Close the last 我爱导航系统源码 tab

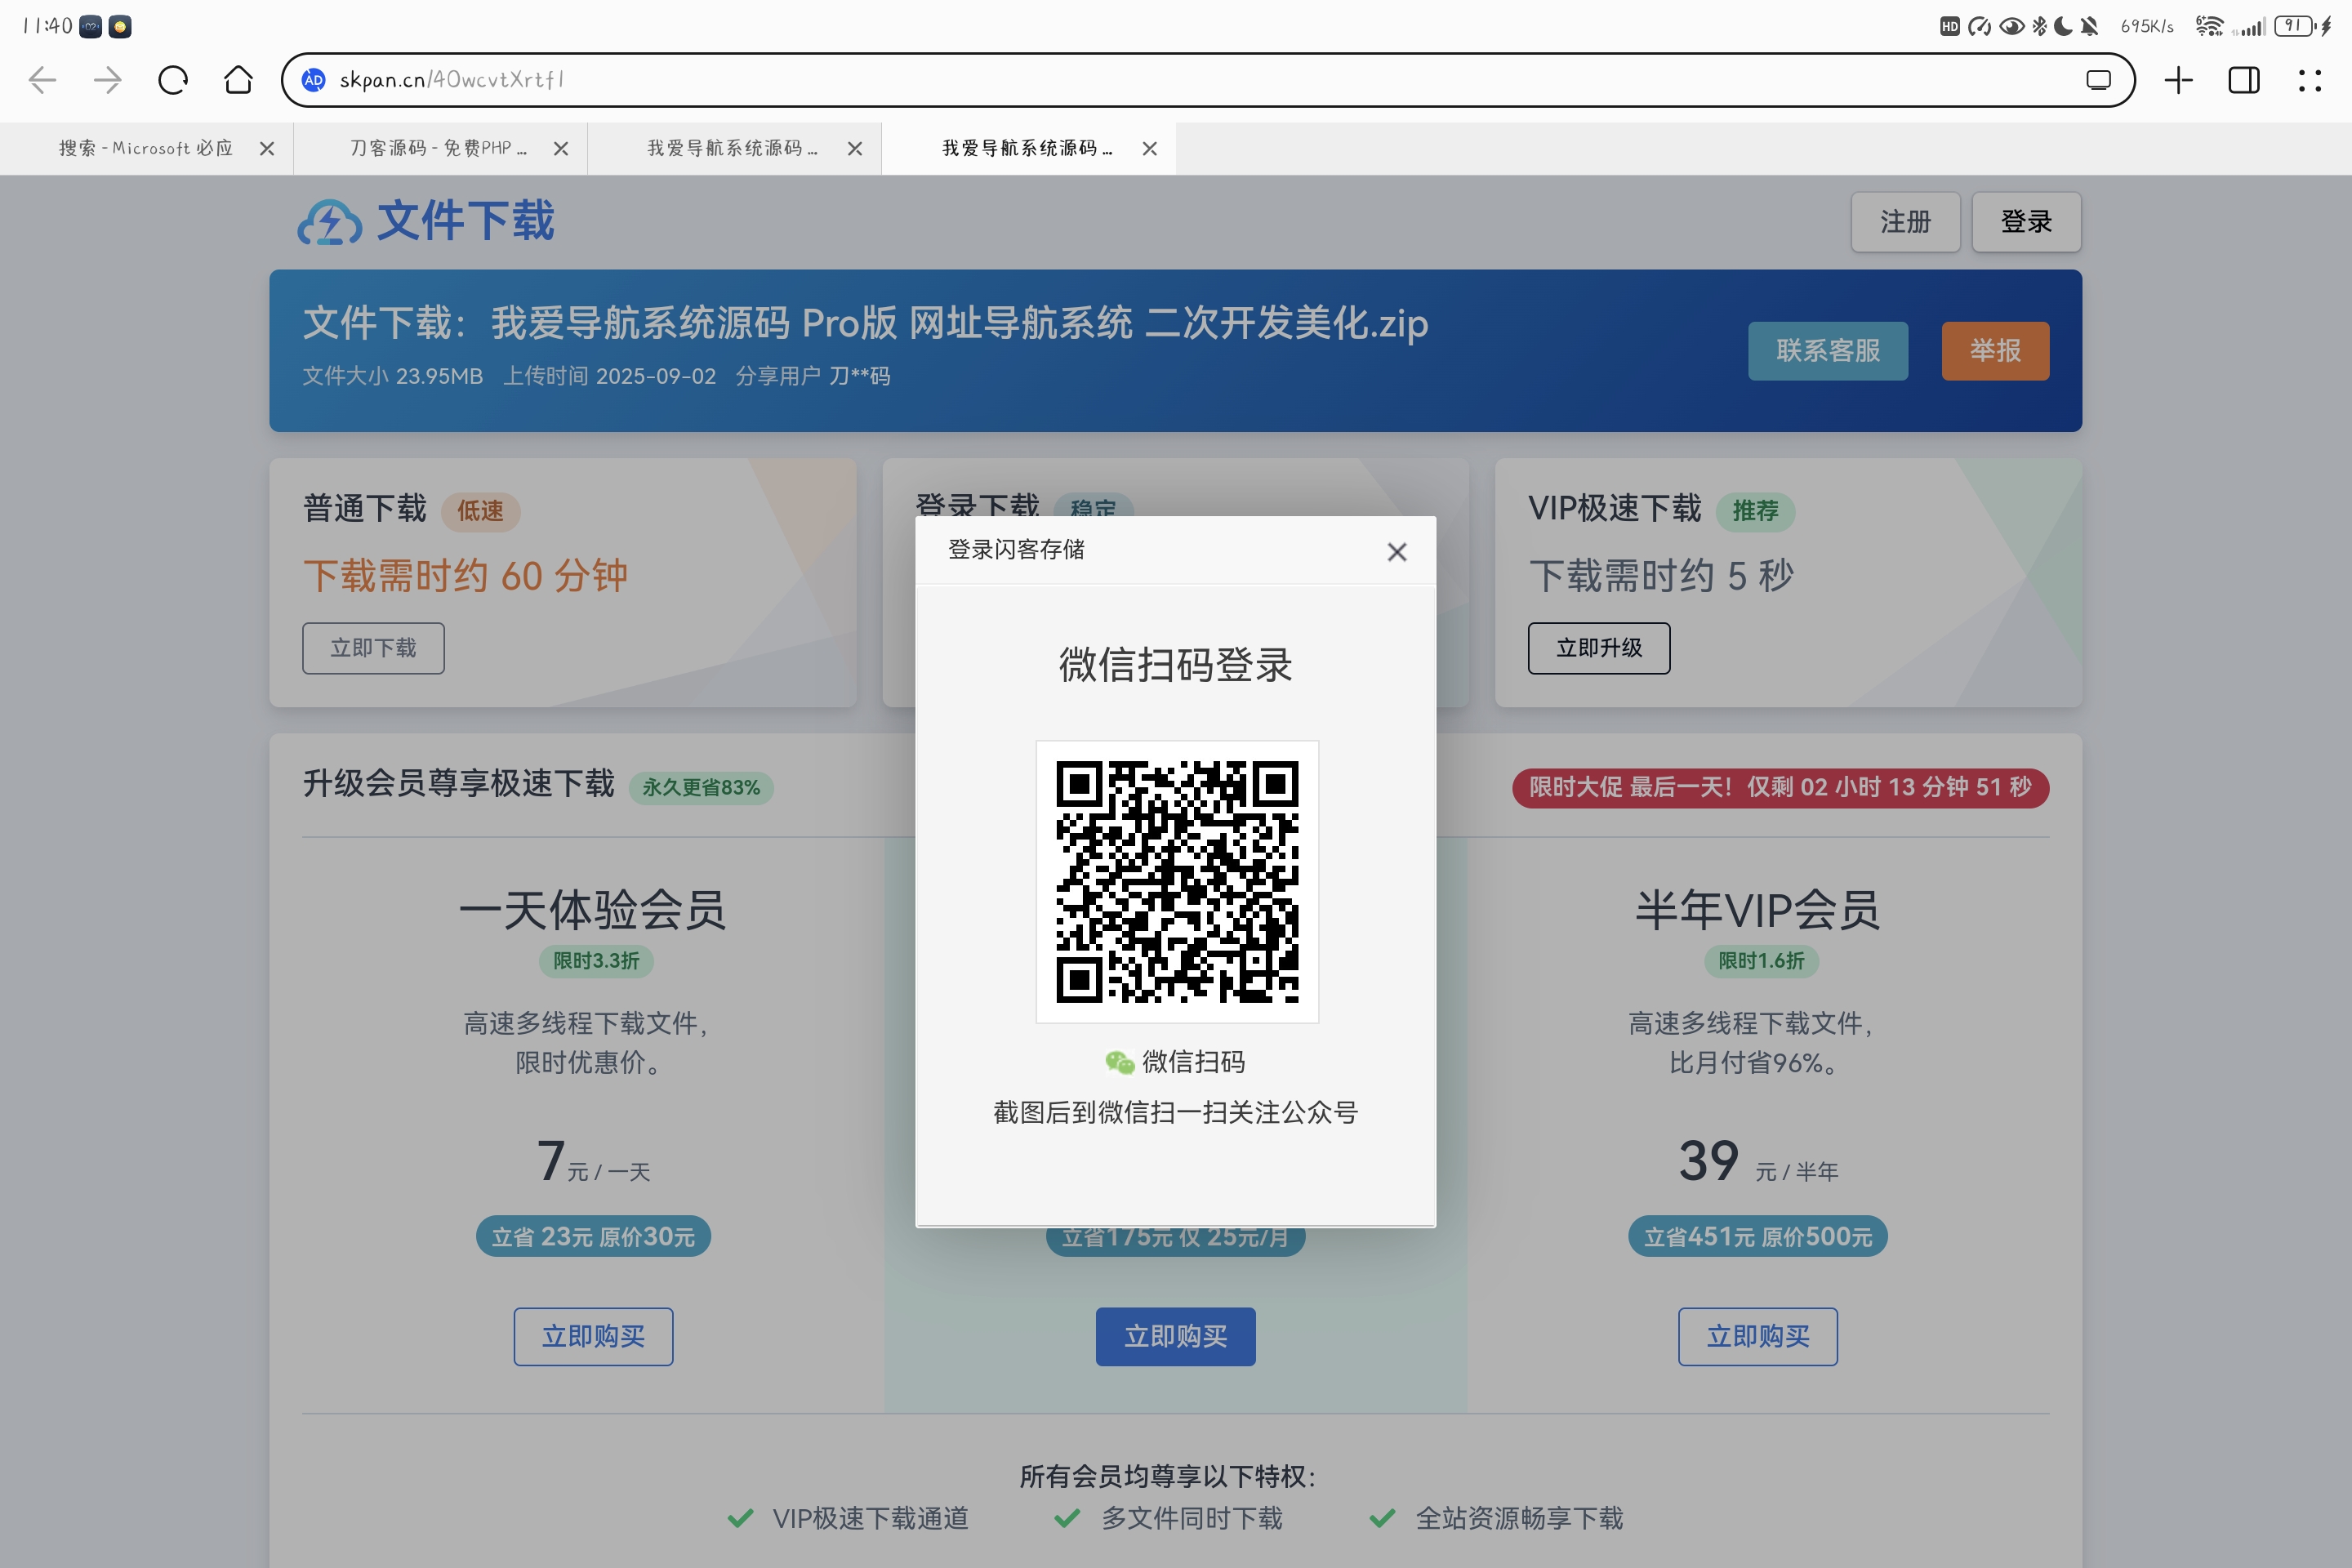click(1150, 148)
